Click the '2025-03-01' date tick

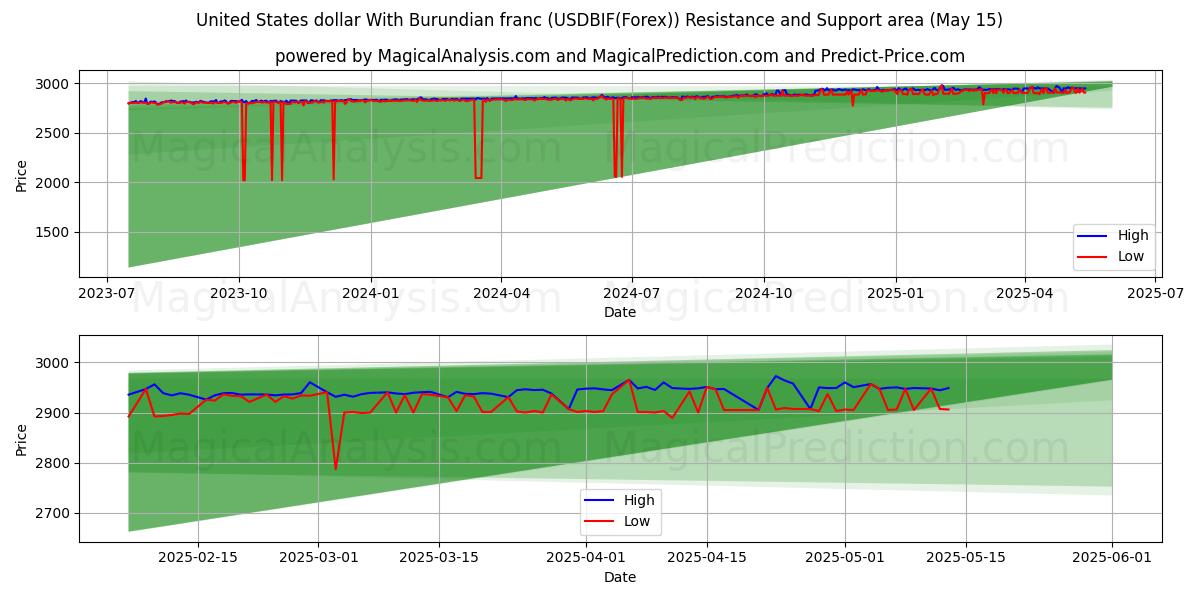click(x=318, y=558)
